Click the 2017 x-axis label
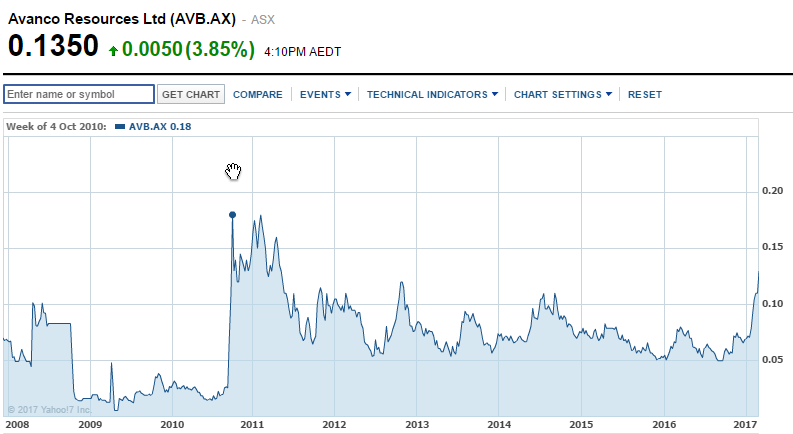Screen dimensions: 793x434 tap(745, 424)
